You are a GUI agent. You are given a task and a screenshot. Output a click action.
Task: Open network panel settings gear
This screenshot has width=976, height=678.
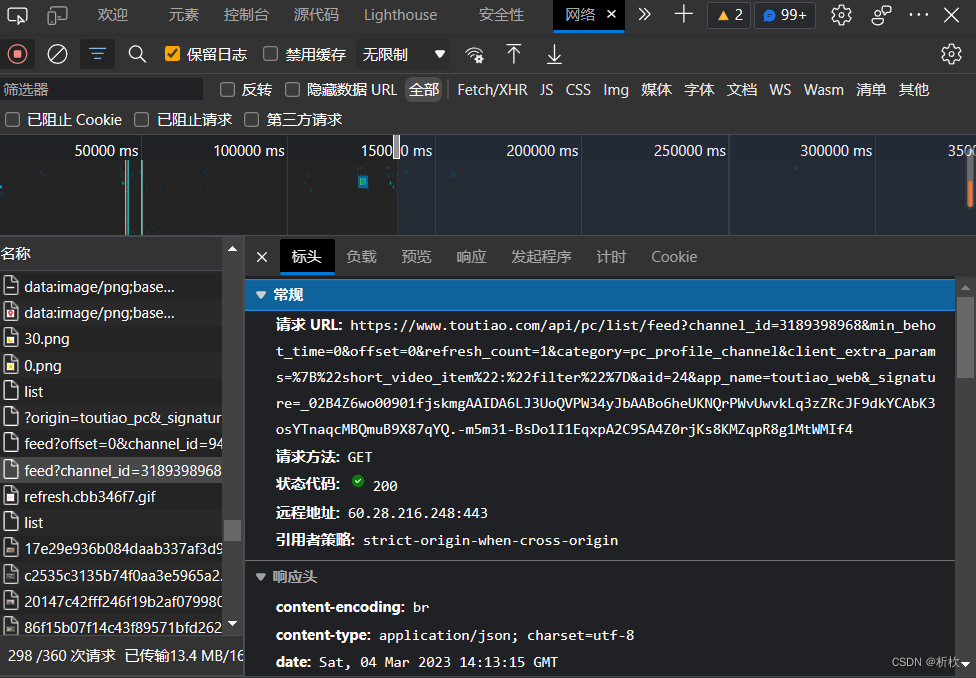click(951, 55)
